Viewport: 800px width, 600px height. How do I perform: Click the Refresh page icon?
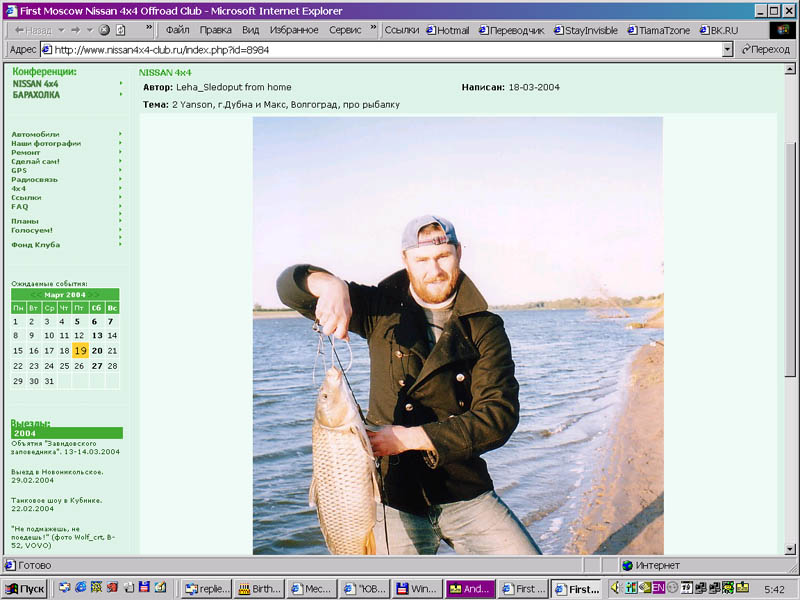pyautogui.click(x=120, y=30)
